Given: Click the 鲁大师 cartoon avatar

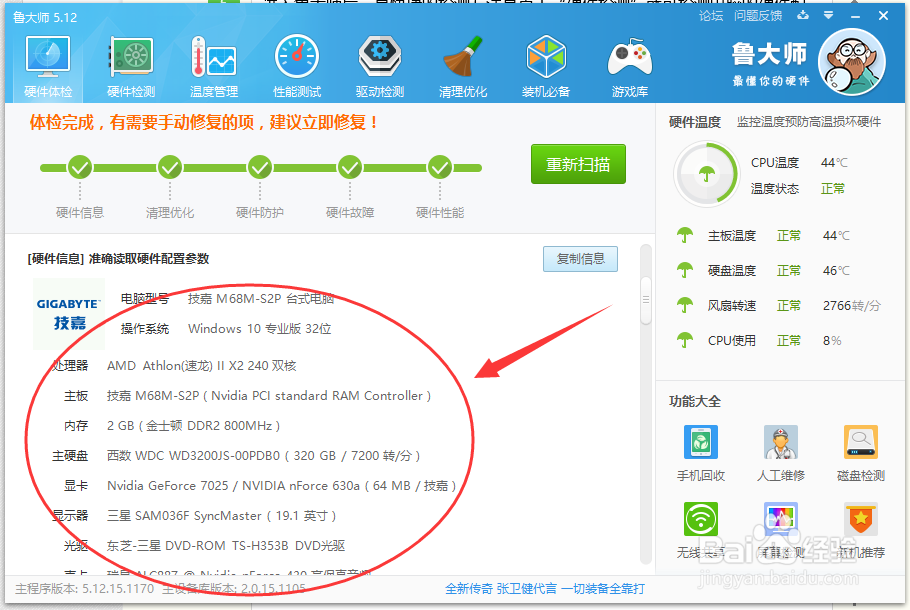Looking at the screenshot, I should pyautogui.click(x=852, y=62).
